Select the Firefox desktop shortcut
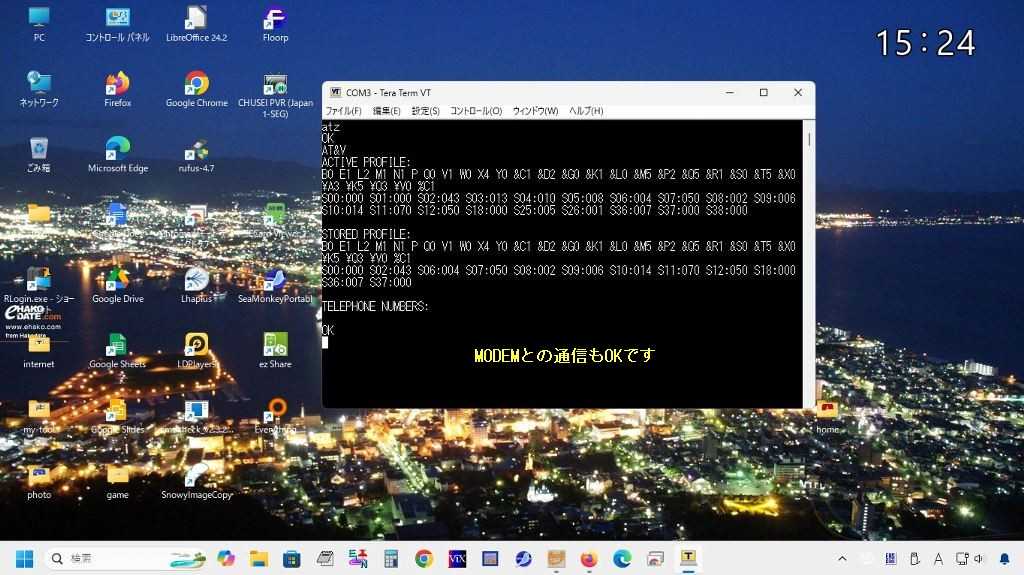 pyautogui.click(x=117, y=86)
